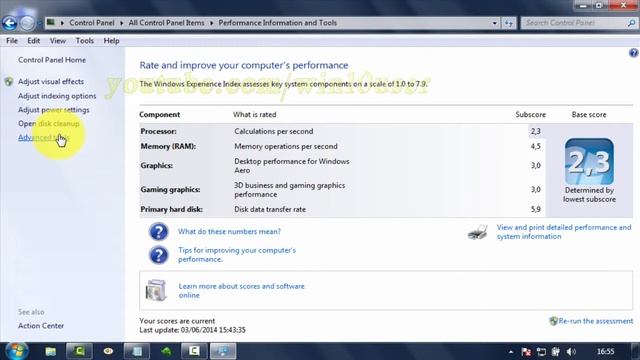
Task: Click All Control Panel Items breadcrumb
Action: (x=166, y=23)
